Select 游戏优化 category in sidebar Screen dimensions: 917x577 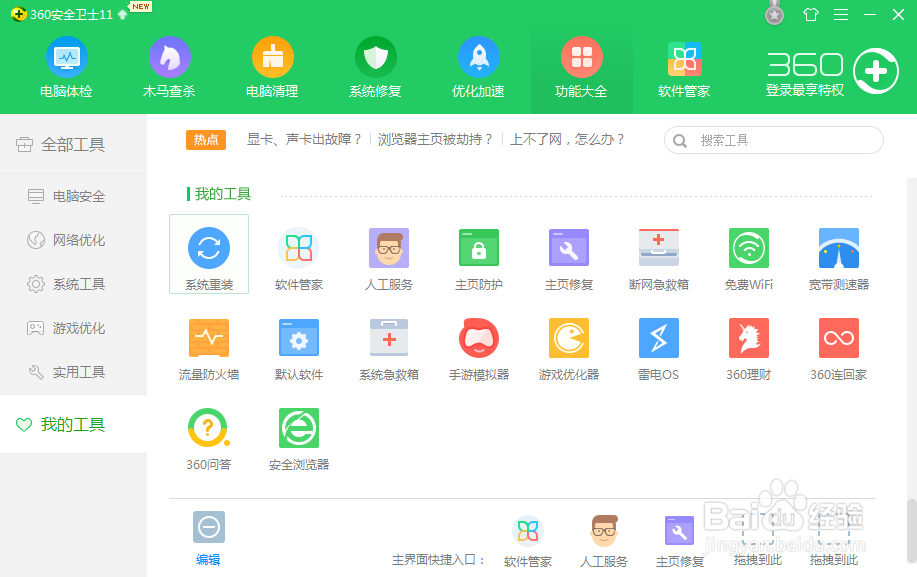click(x=73, y=328)
